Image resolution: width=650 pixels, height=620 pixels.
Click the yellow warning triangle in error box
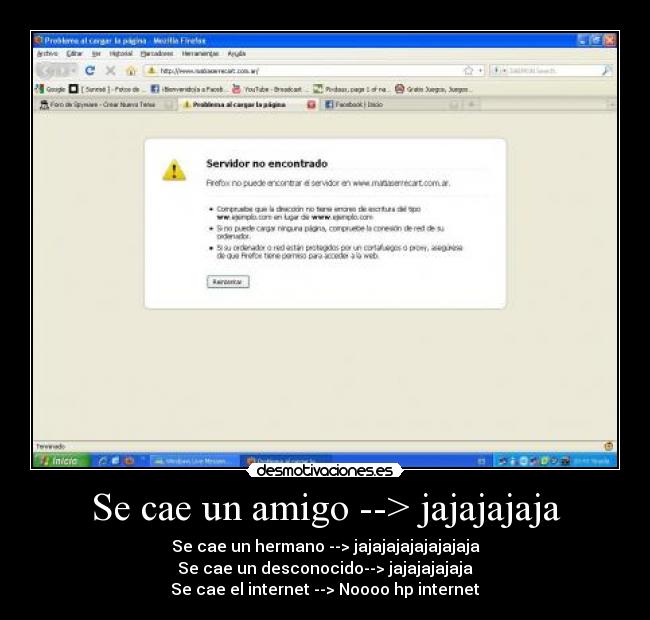tap(174, 170)
